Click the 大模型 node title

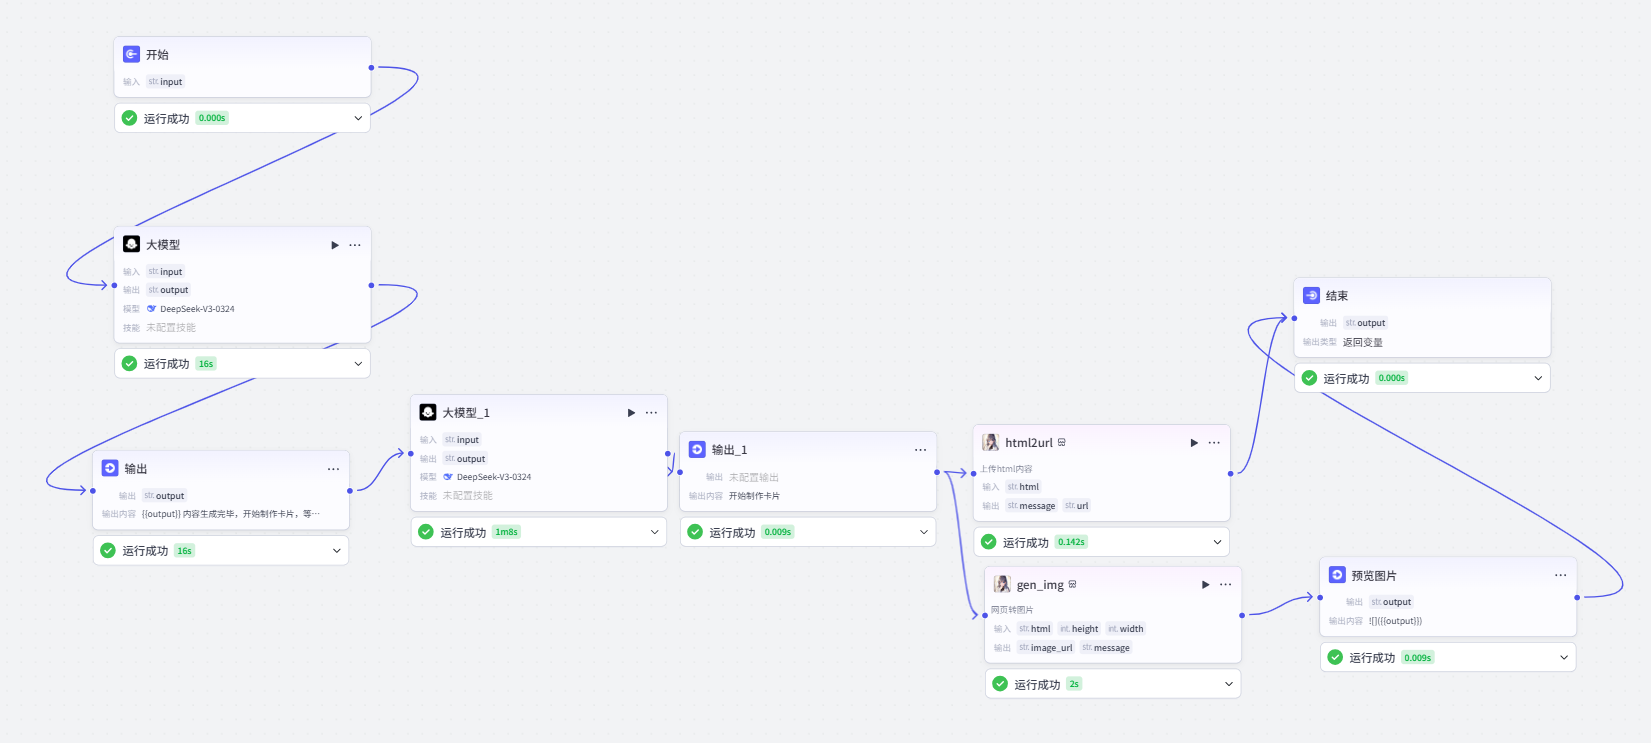[163, 245]
